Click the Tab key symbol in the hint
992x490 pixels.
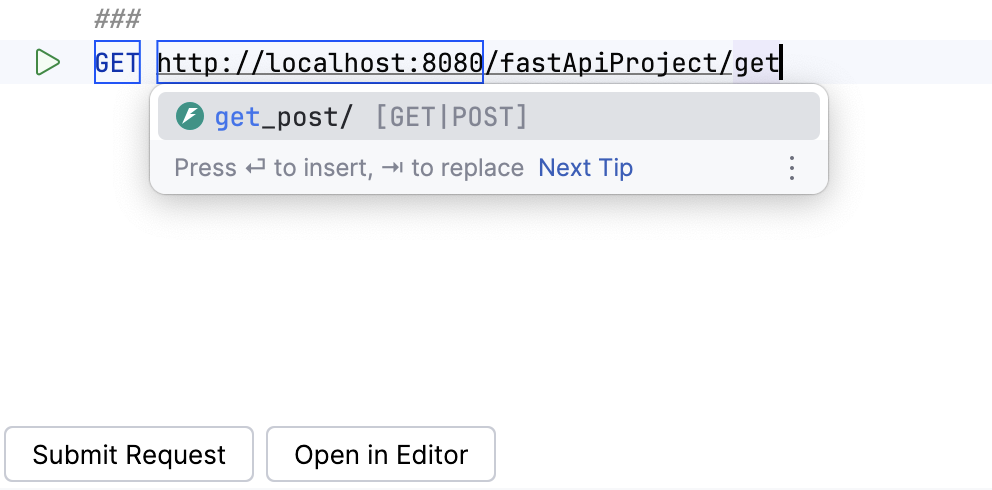click(x=393, y=168)
